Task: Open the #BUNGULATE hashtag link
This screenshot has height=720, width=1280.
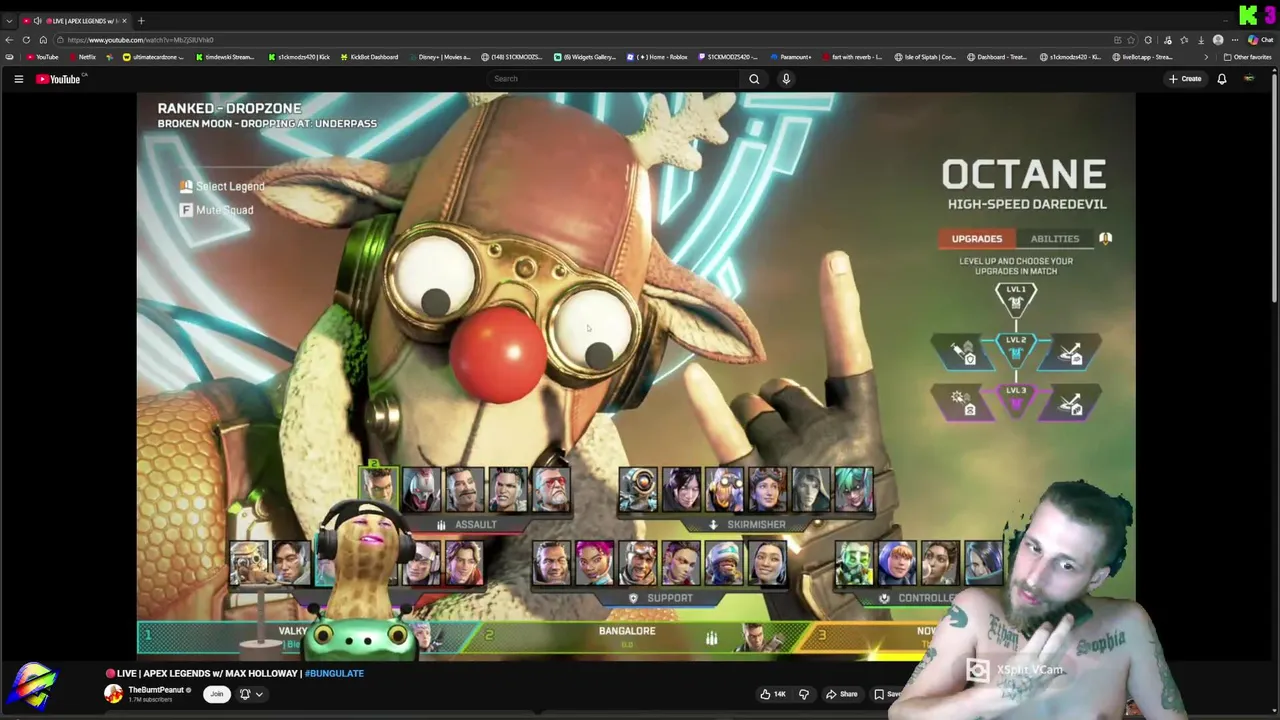Action: [334, 673]
